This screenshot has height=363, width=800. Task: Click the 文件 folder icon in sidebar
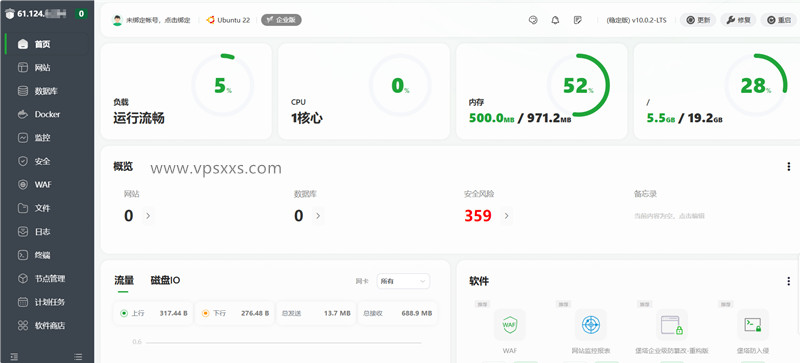pyautogui.click(x=22, y=208)
